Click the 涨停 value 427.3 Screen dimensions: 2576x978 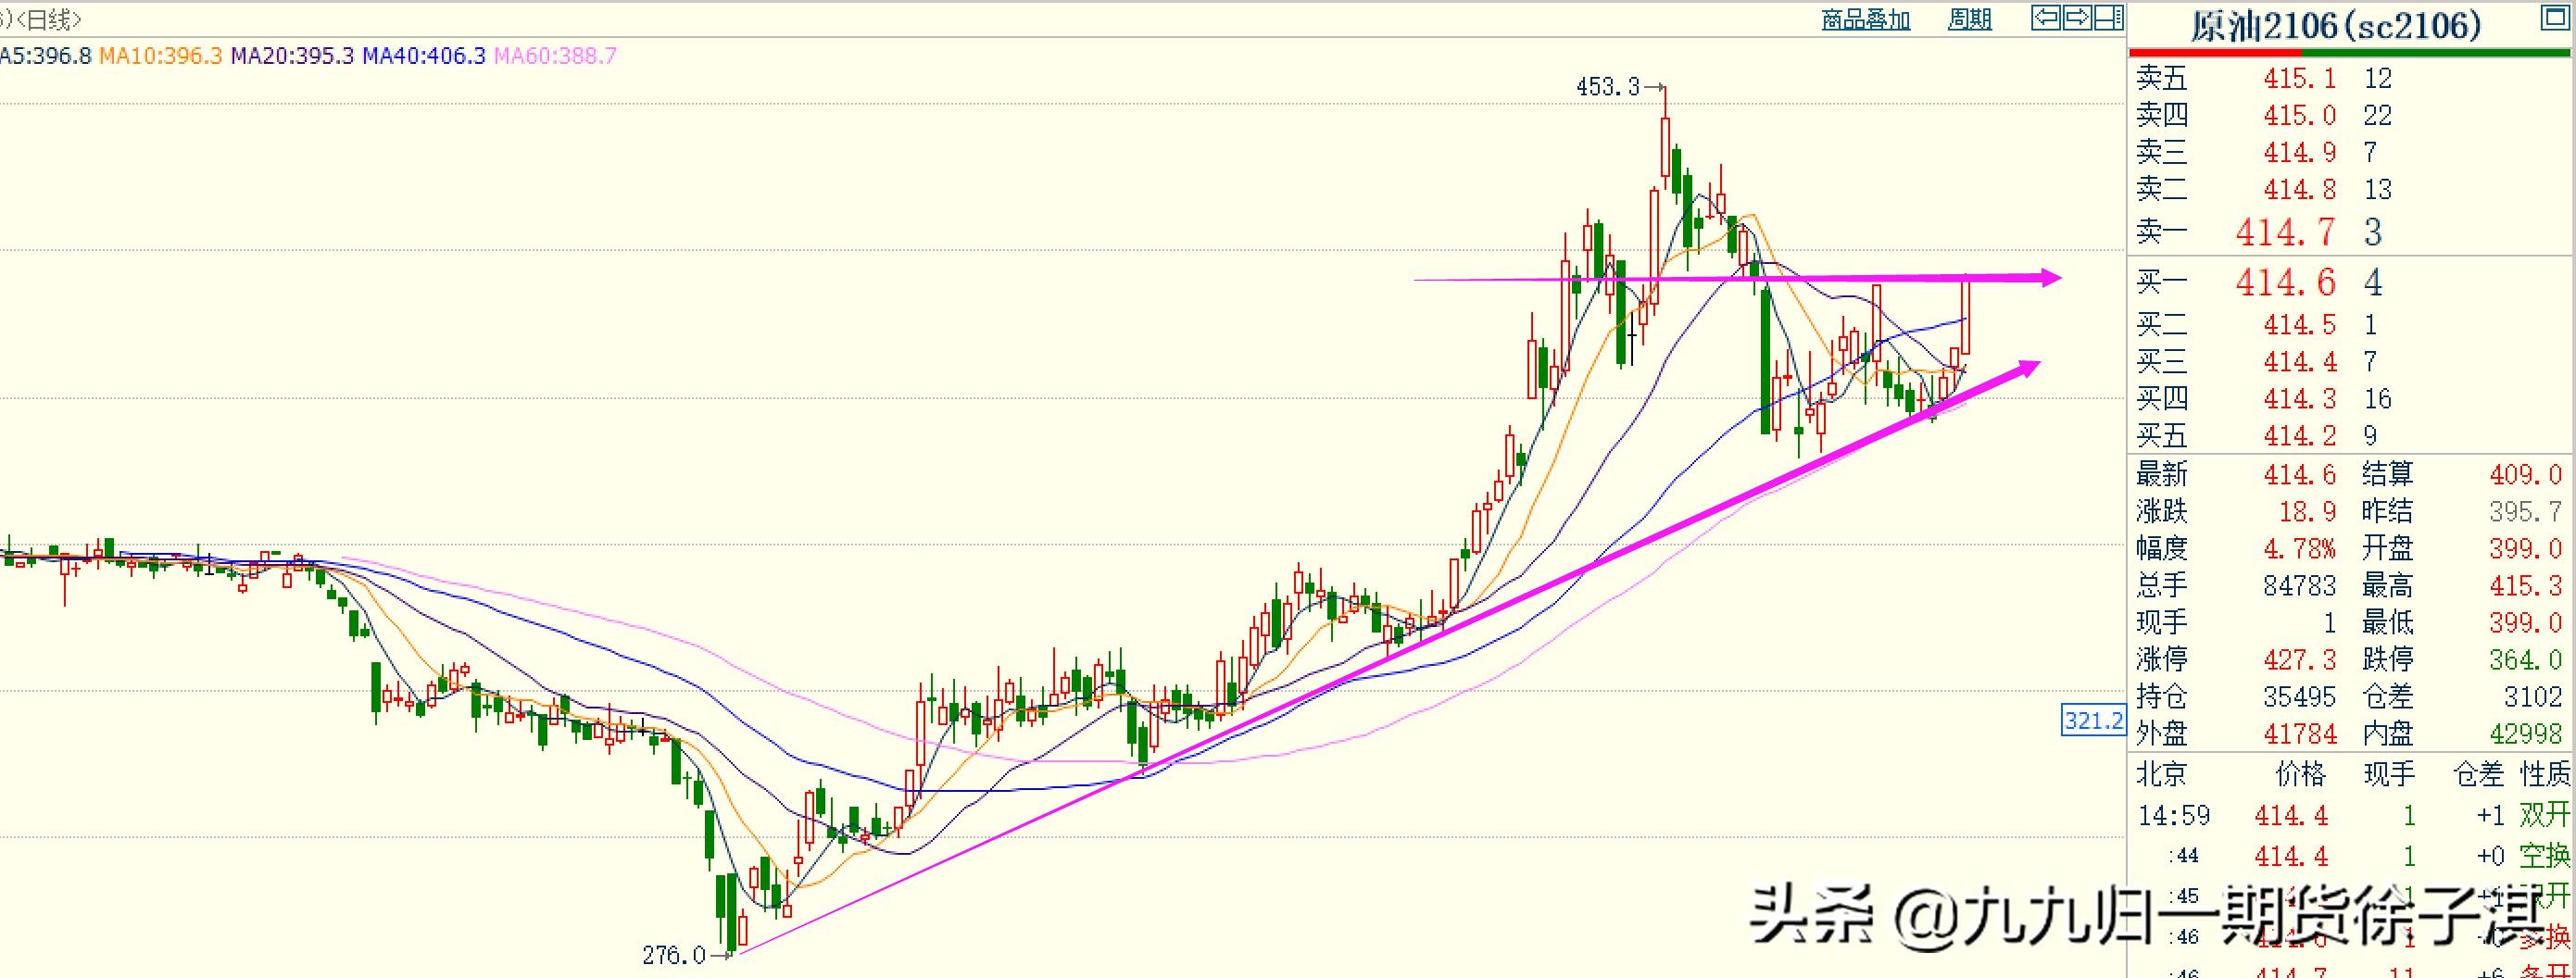pyautogui.click(x=2300, y=659)
